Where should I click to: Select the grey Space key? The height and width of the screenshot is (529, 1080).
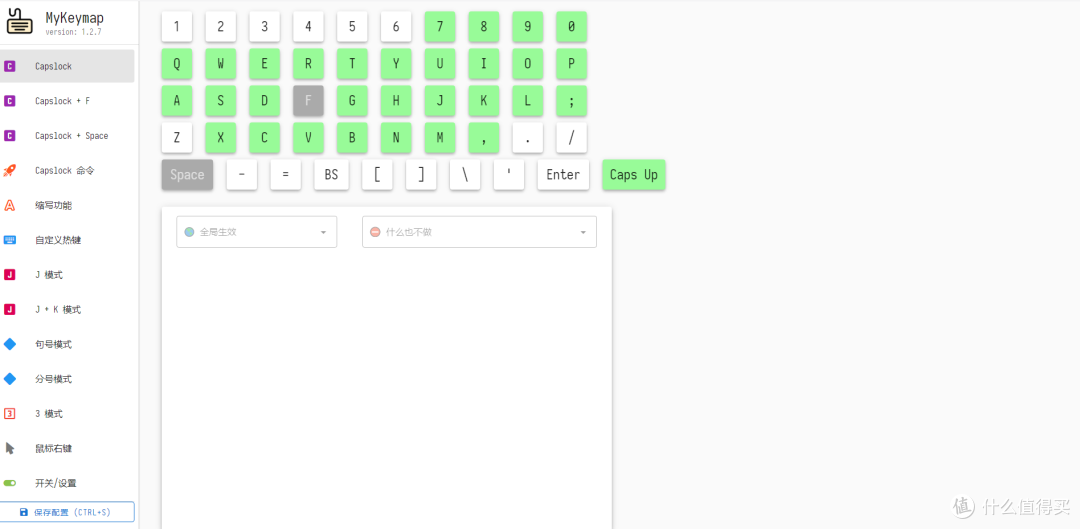click(187, 175)
